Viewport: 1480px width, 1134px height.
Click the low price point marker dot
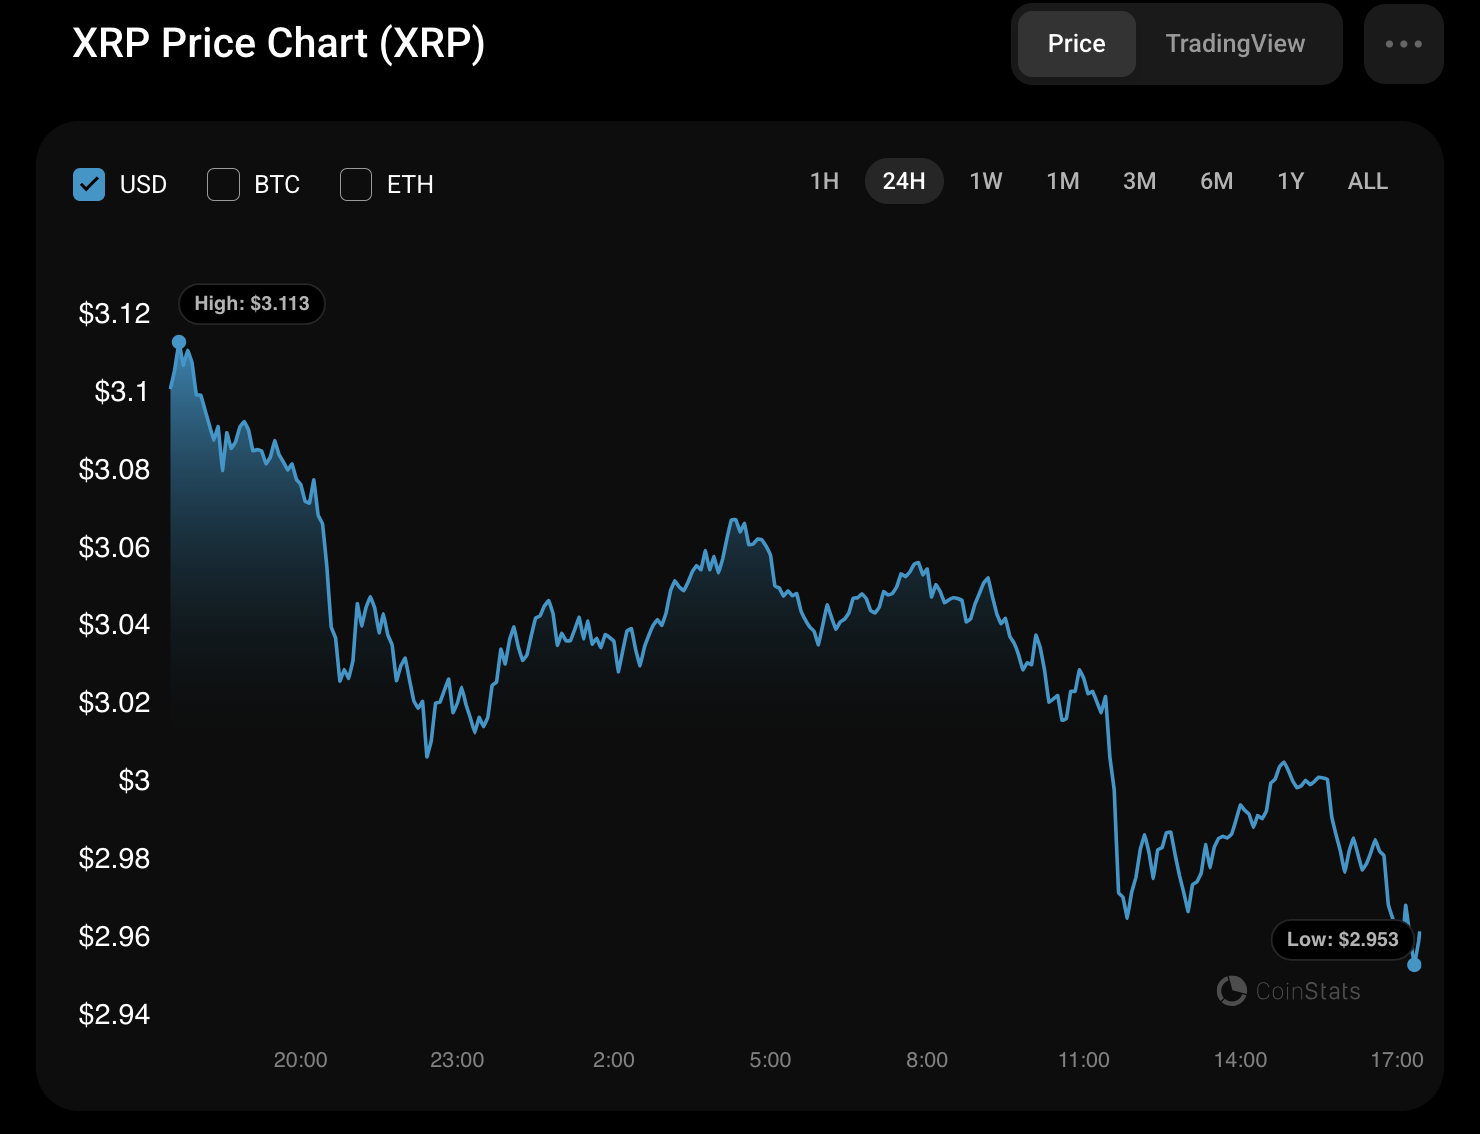[x=1414, y=965]
